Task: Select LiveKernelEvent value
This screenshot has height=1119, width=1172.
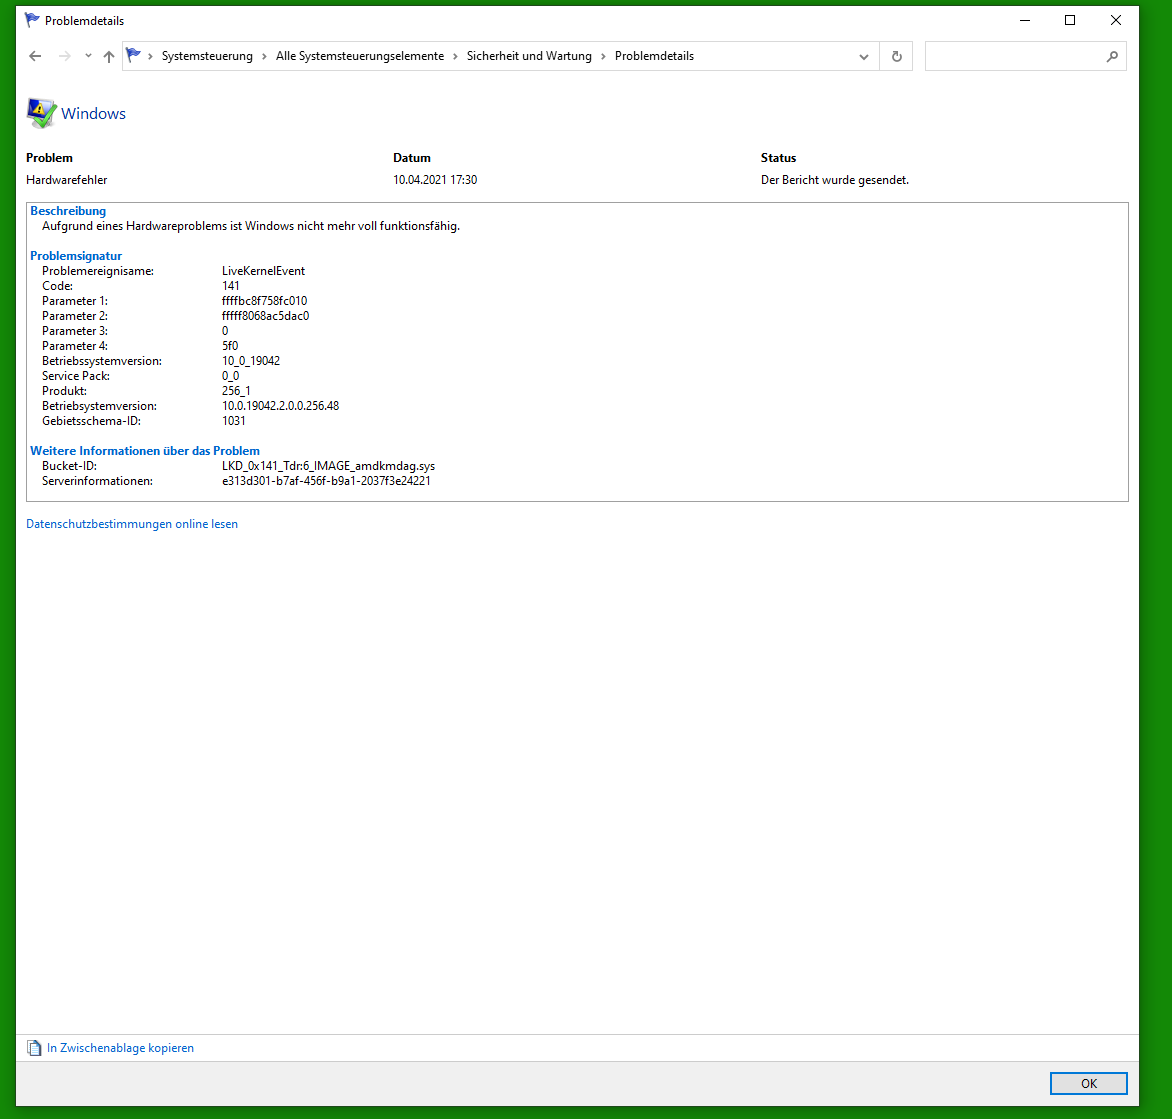Action: pos(263,271)
